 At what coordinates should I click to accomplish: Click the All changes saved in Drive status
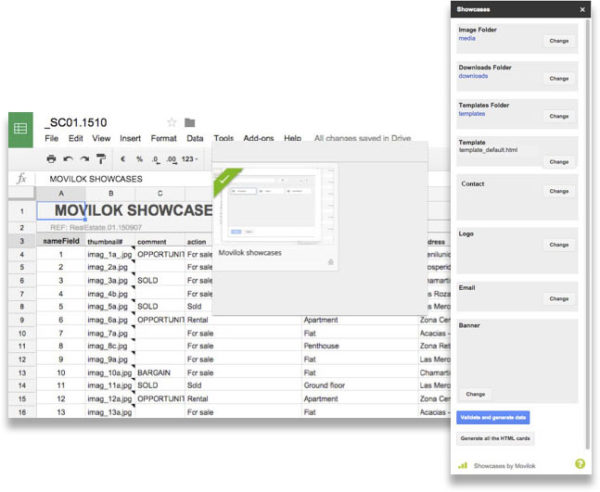[x=362, y=138]
